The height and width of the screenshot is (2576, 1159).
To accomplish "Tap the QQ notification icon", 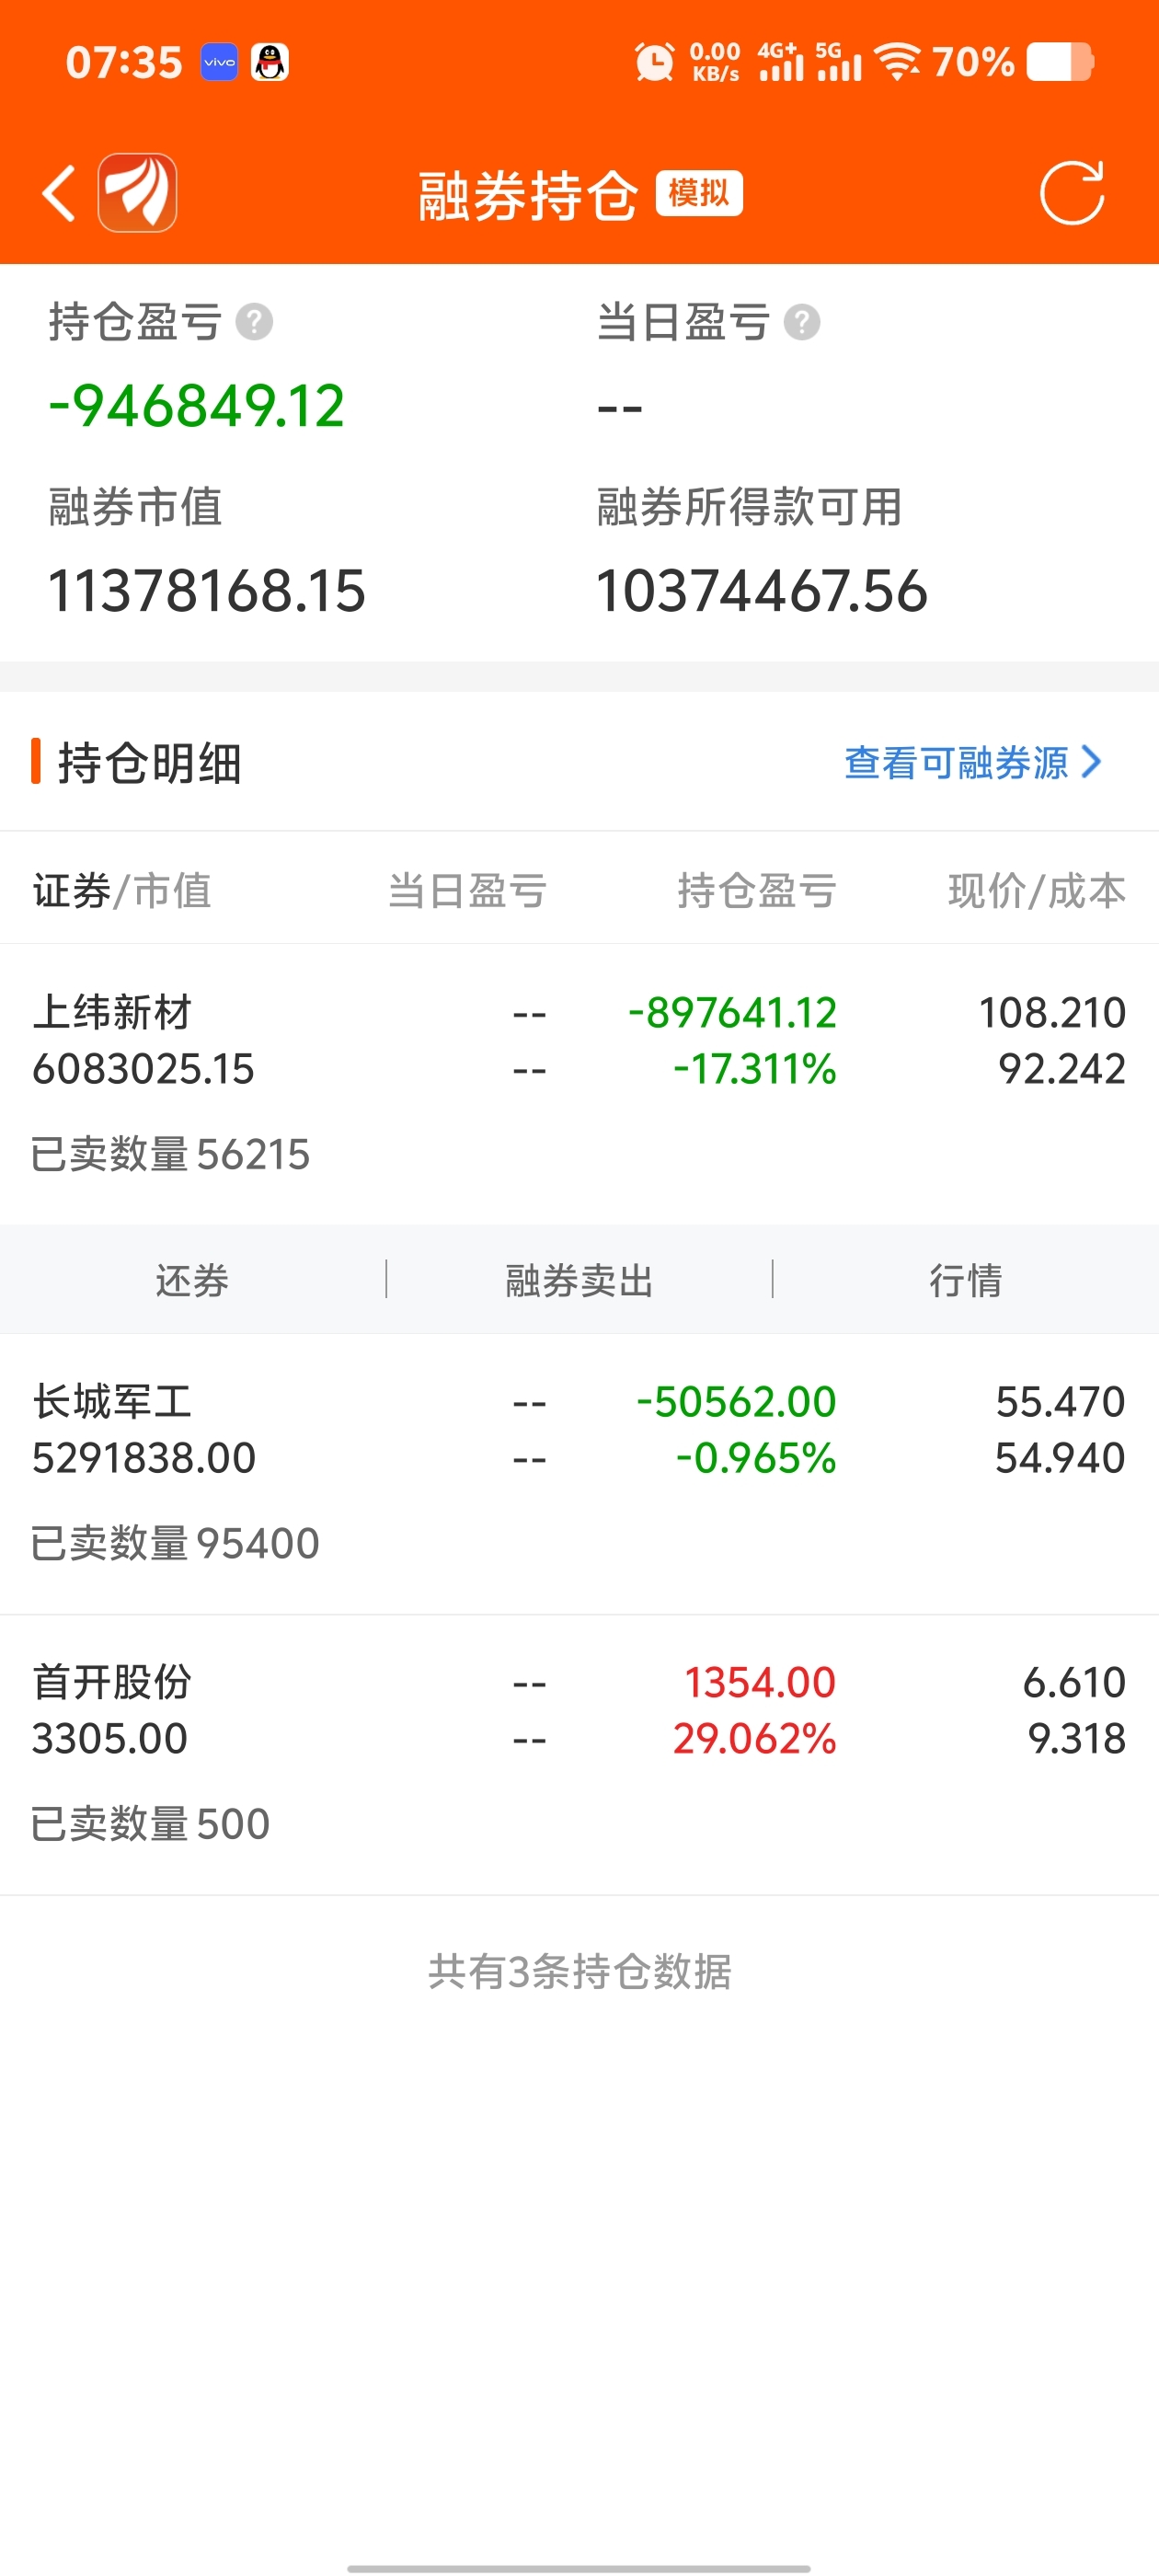I will pos(270,63).
